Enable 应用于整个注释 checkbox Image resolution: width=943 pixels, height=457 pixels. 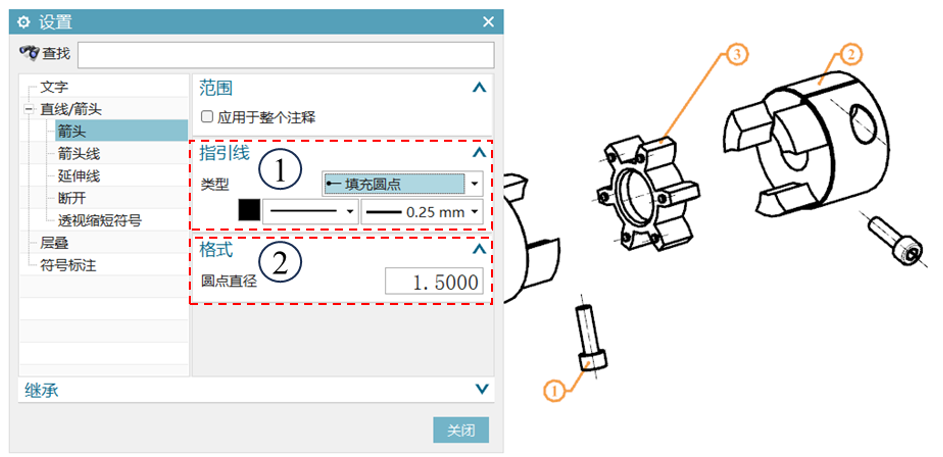point(207,117)
